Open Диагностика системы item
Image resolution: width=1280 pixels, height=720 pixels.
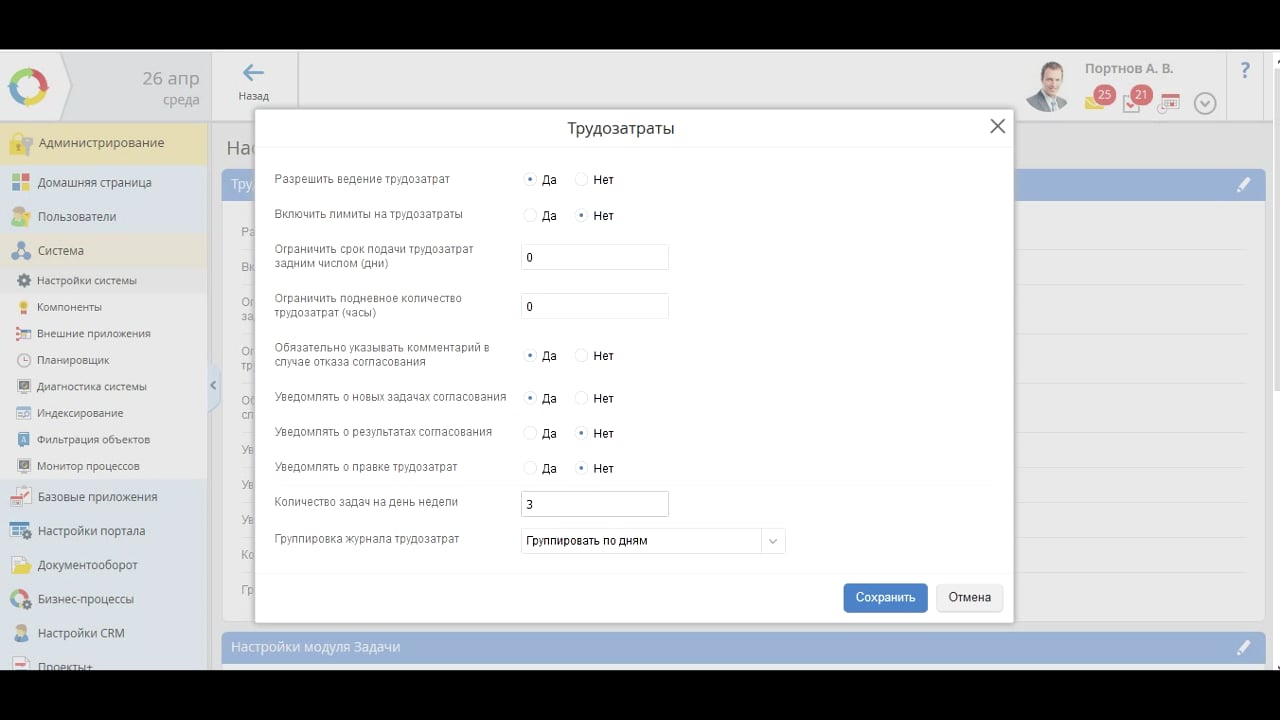103,387
